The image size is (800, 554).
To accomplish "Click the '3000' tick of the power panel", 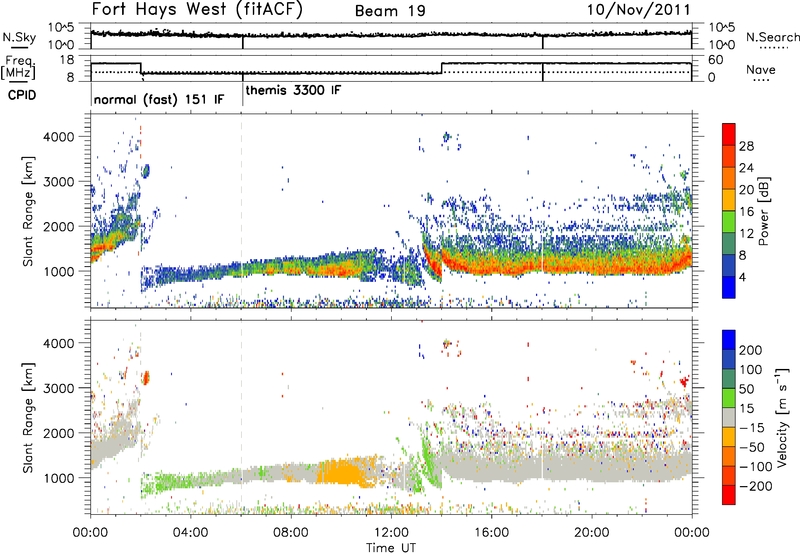I will pos(58,182).
